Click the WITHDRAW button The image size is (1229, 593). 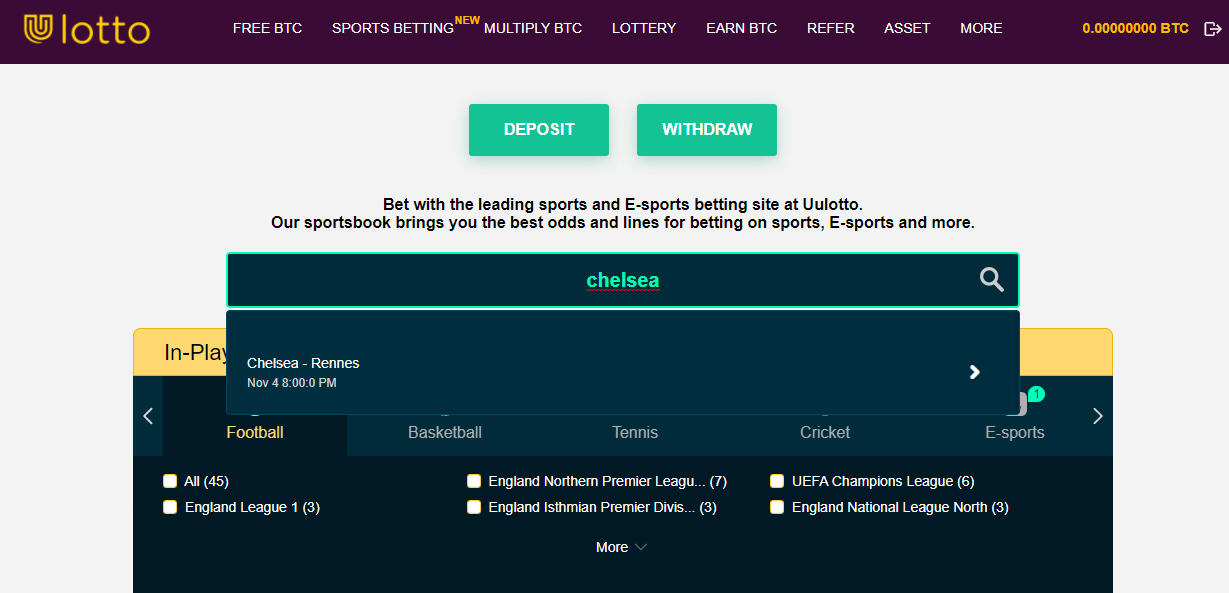point(707,130)
